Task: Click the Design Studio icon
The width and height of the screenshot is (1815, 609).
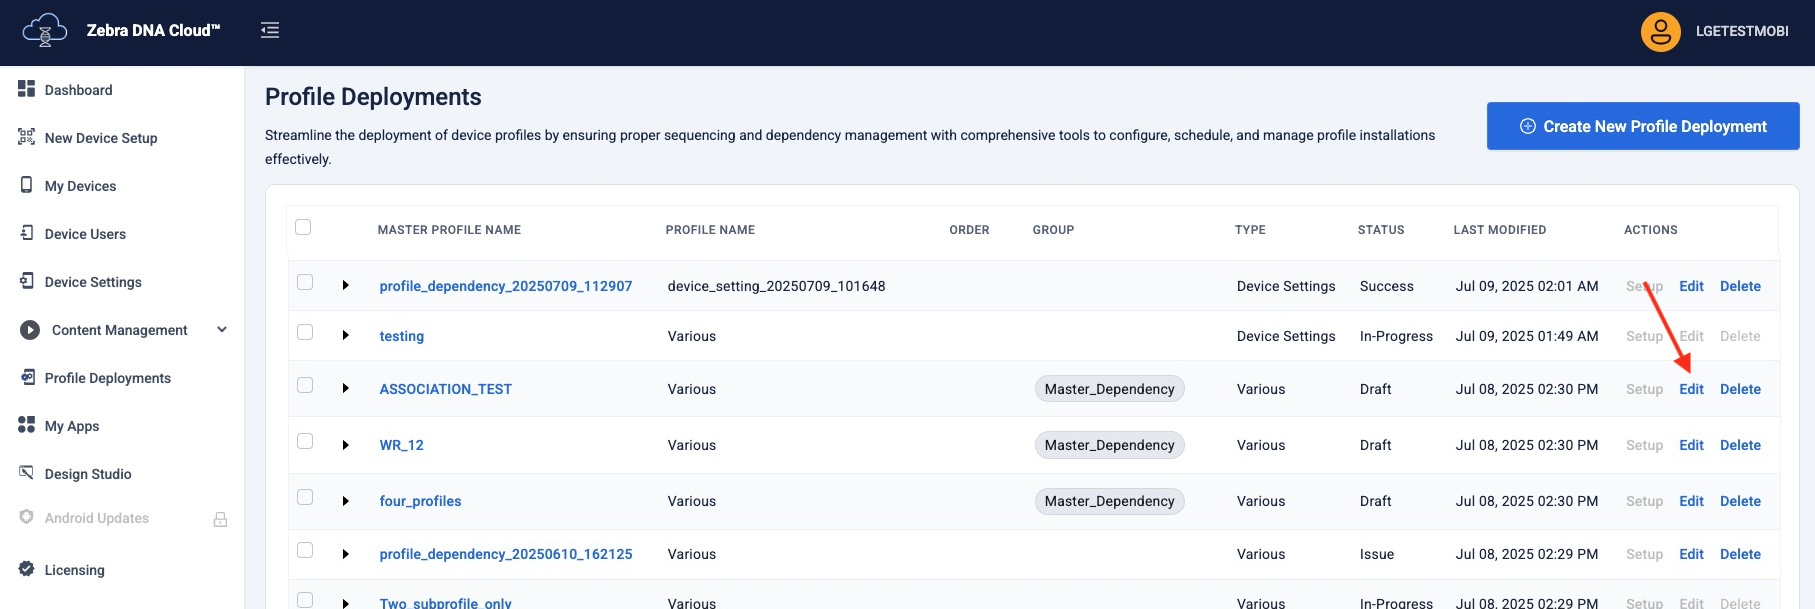Action: [27, 473]
